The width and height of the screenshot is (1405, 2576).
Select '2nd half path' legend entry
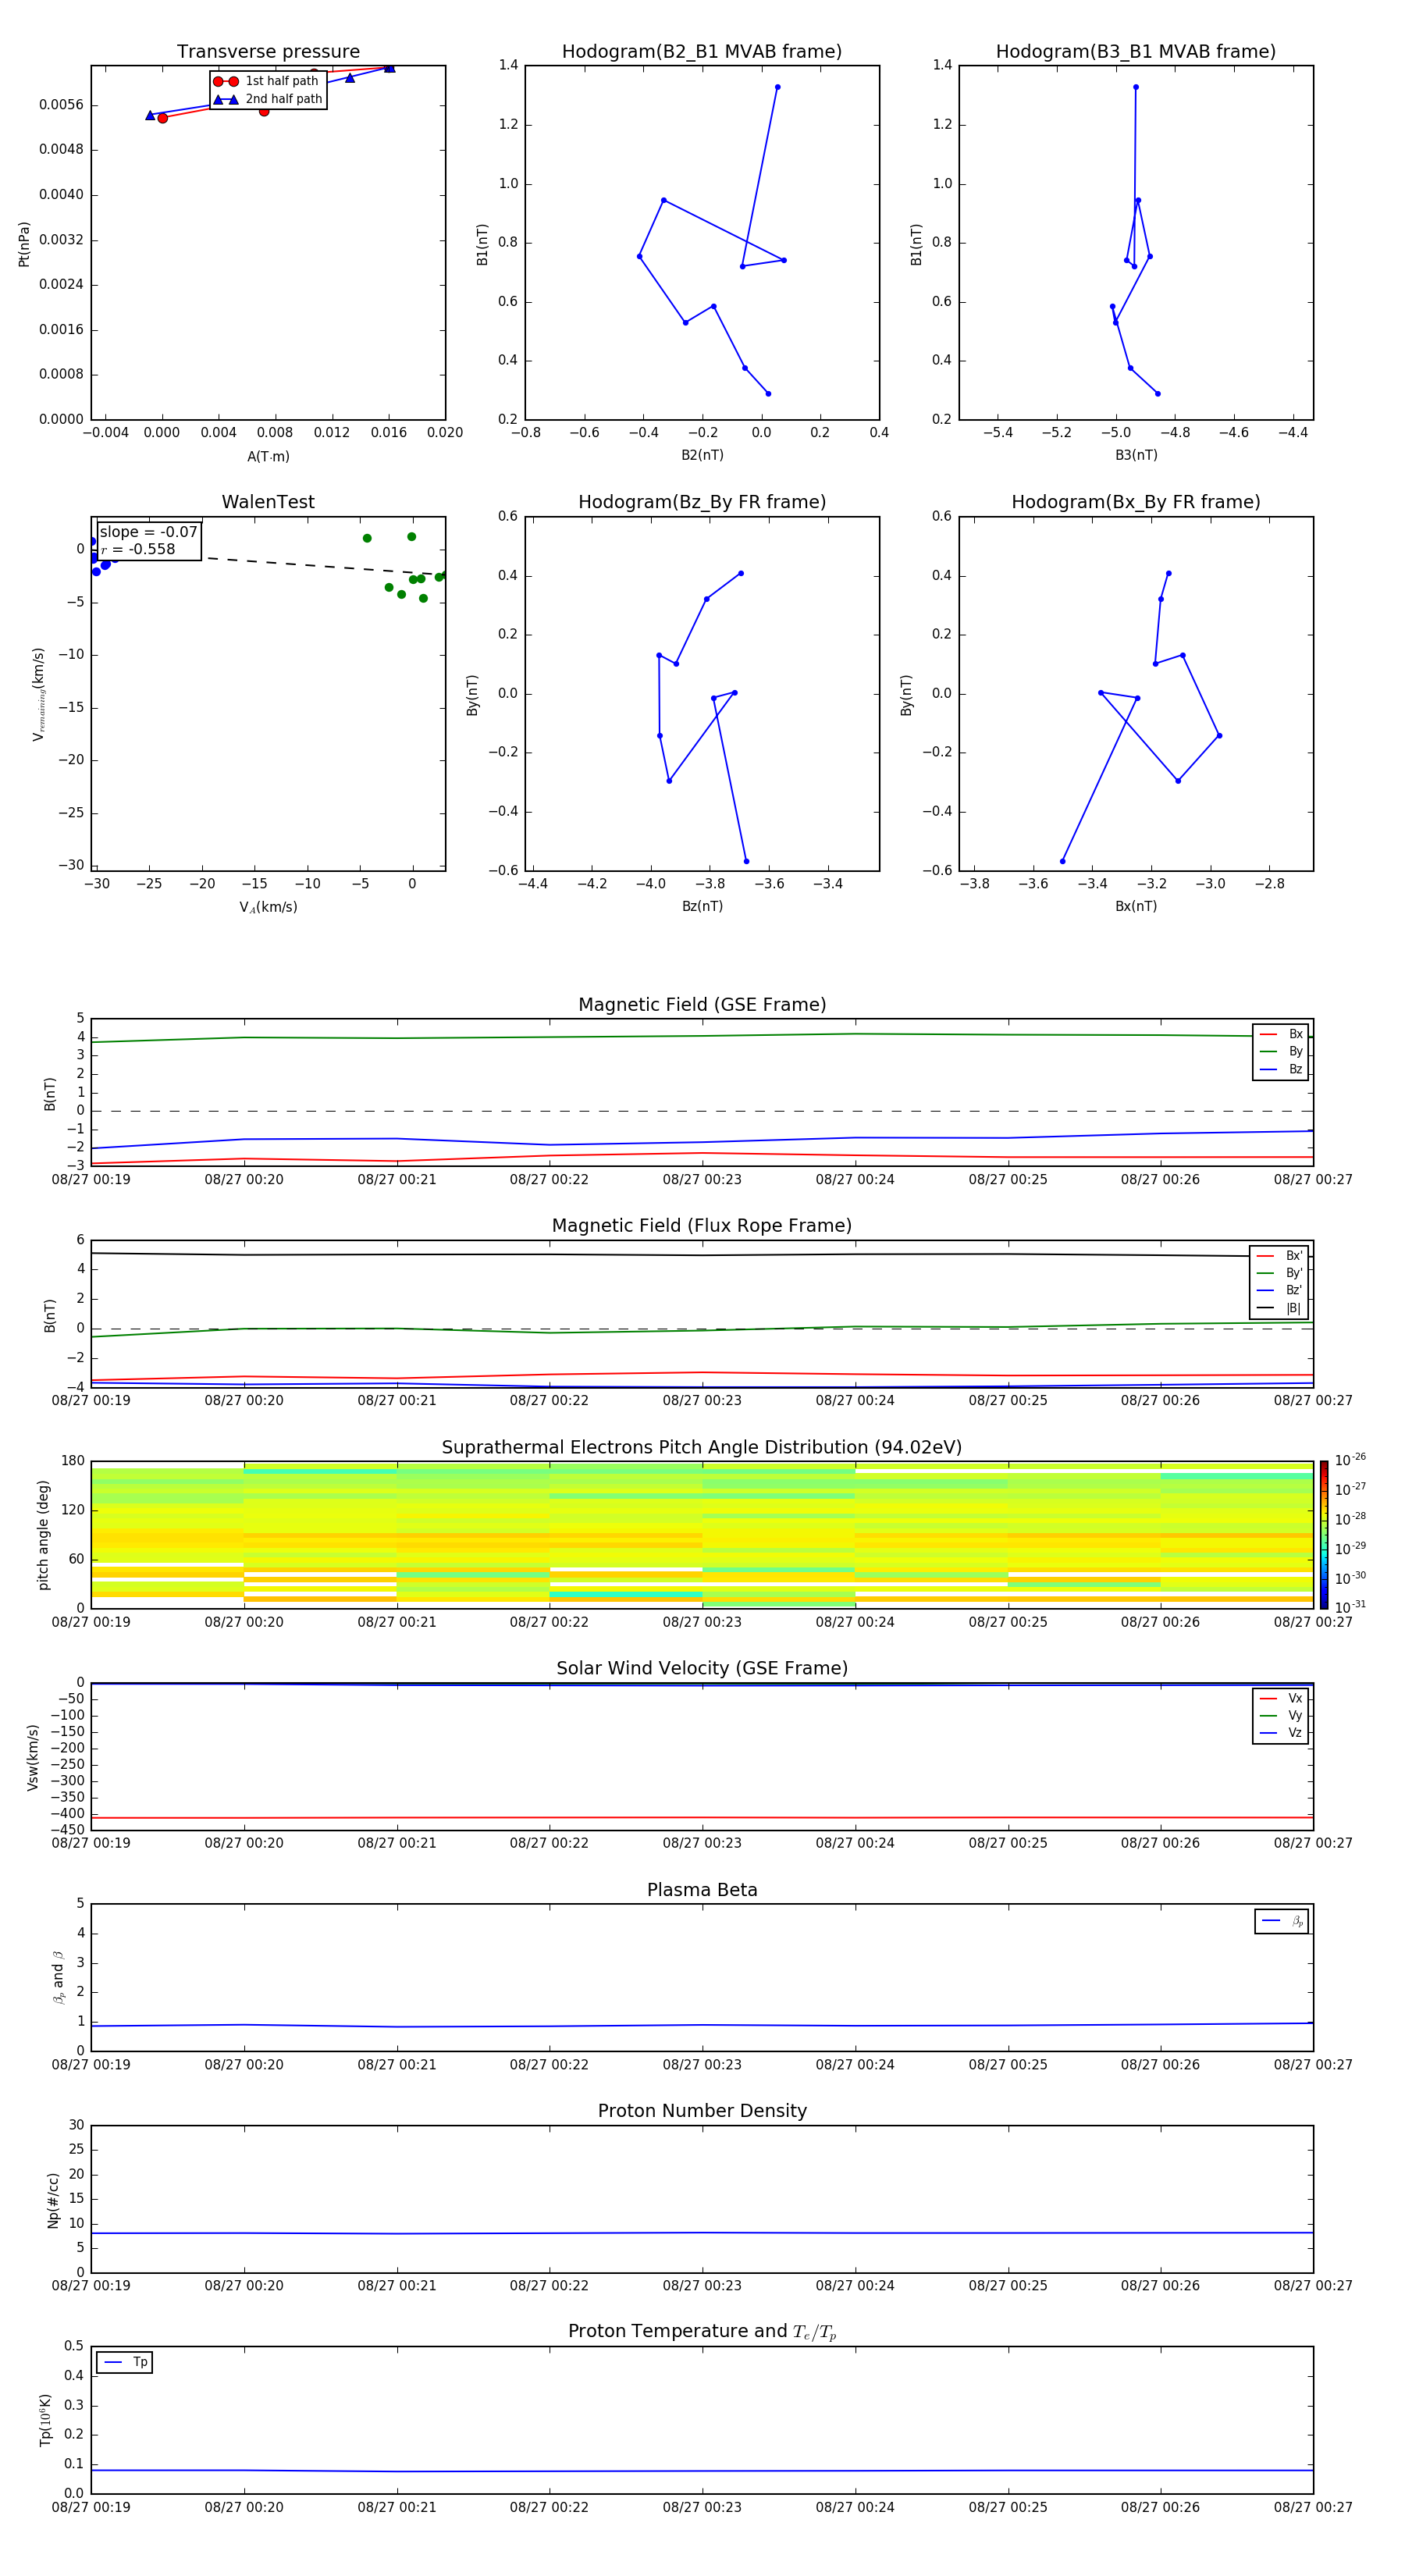(268, 99)
